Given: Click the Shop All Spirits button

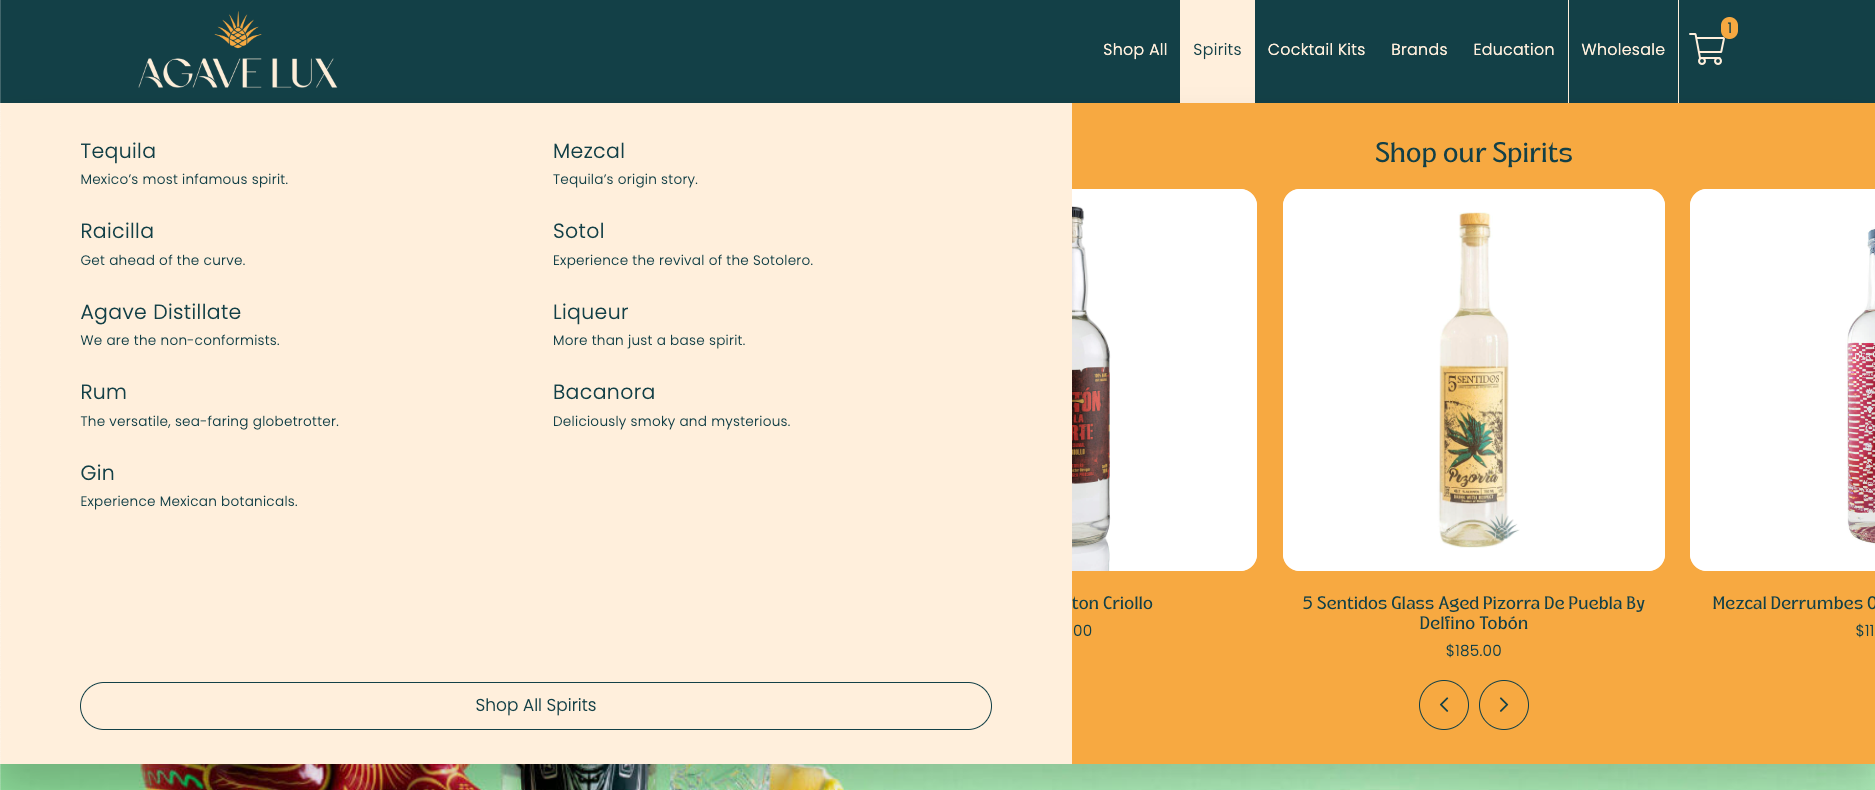Looking at the screenshot, I should tap(535, 706).
